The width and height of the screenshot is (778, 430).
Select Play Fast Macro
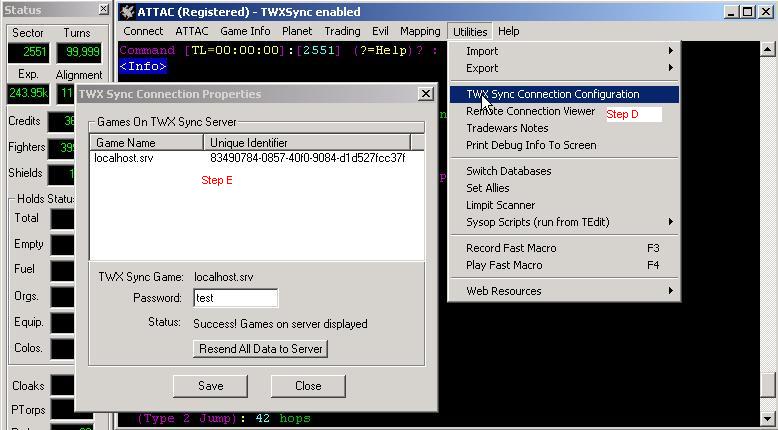[564, 265]
